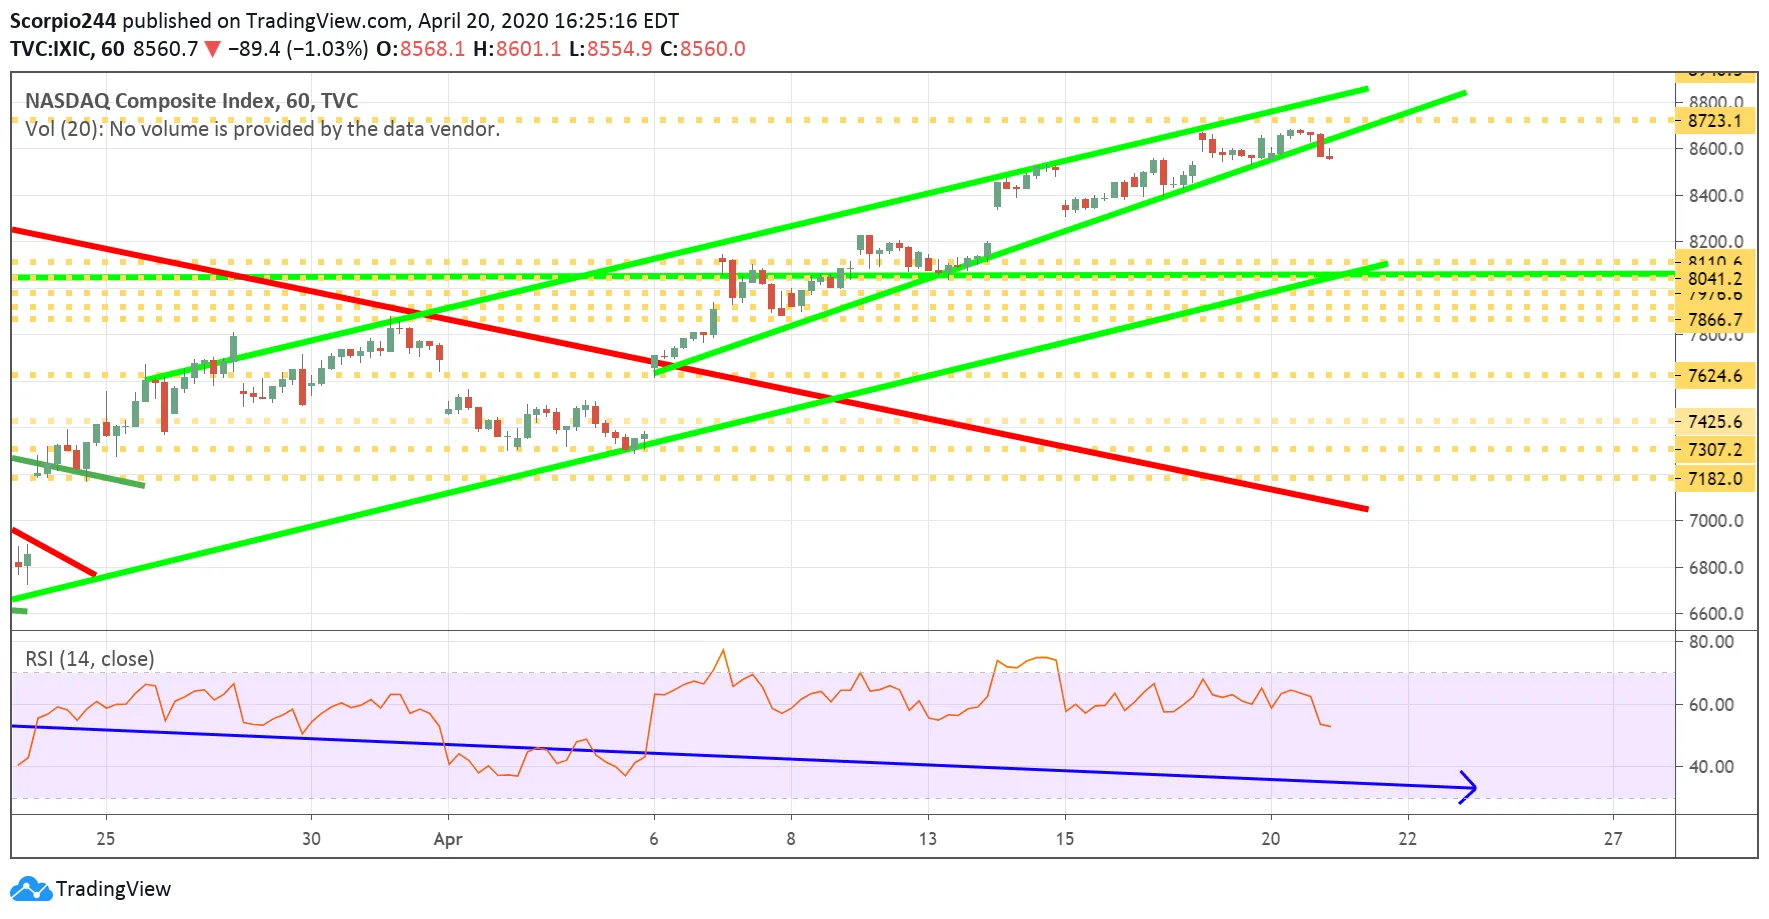Select the 7425.6 price level label

[1715, 422]
